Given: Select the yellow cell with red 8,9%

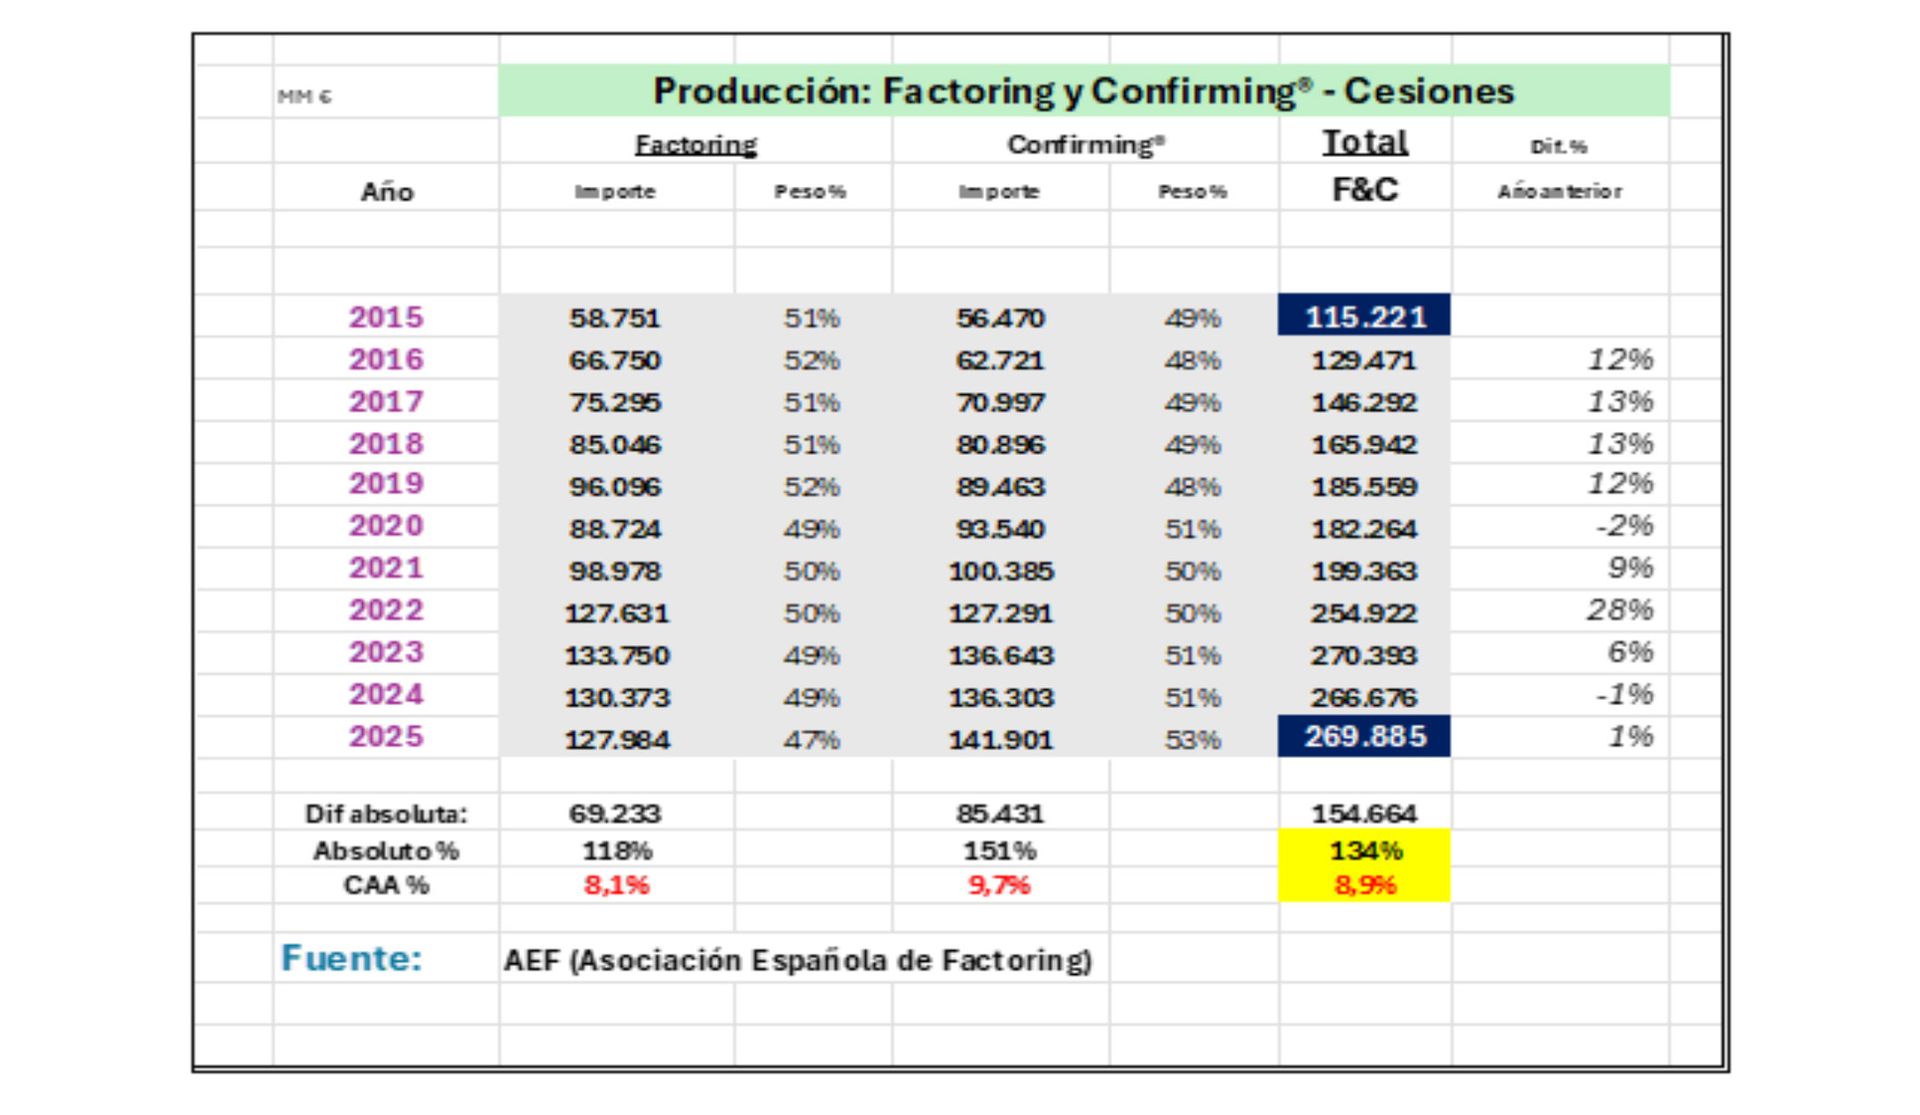Looking at the screenshot, I should [1365, 885].
